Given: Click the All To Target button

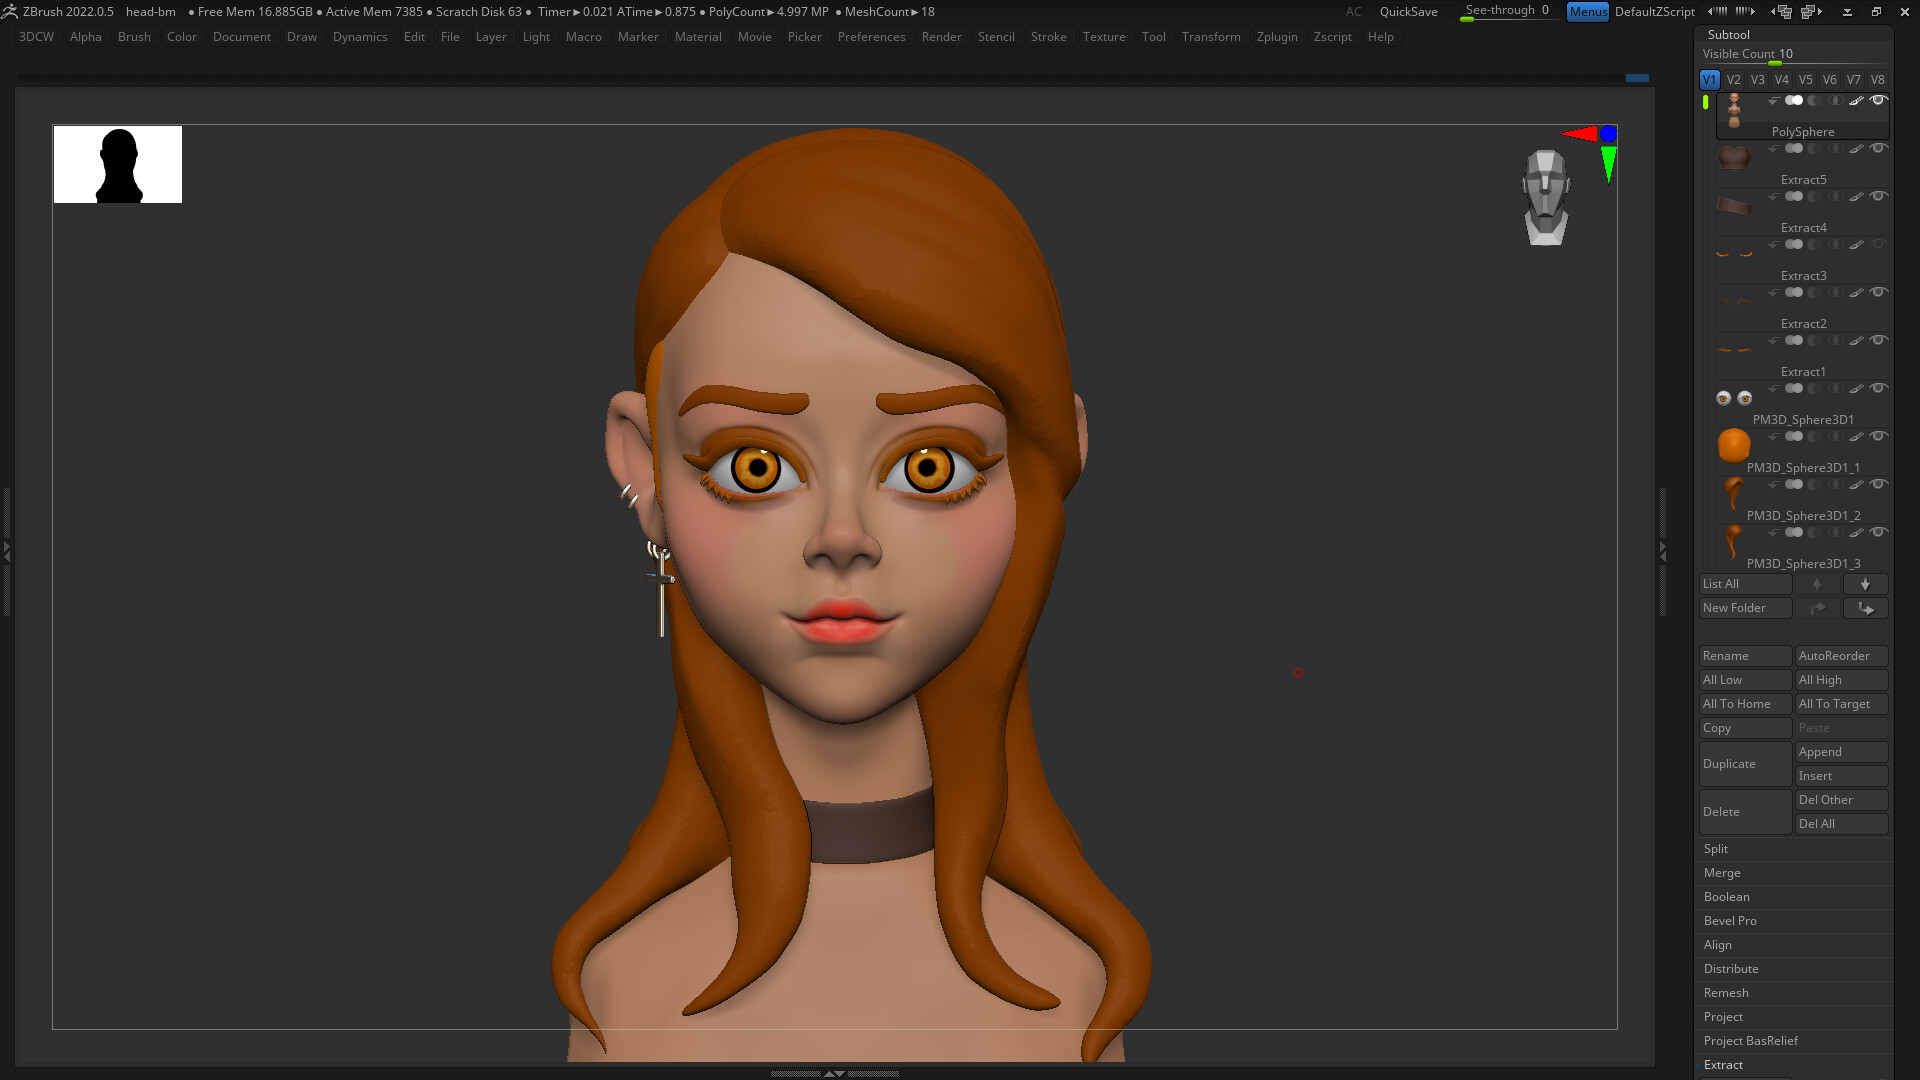Looking at the screenshot, I should pyautogui.click(x=1840, y=704).
